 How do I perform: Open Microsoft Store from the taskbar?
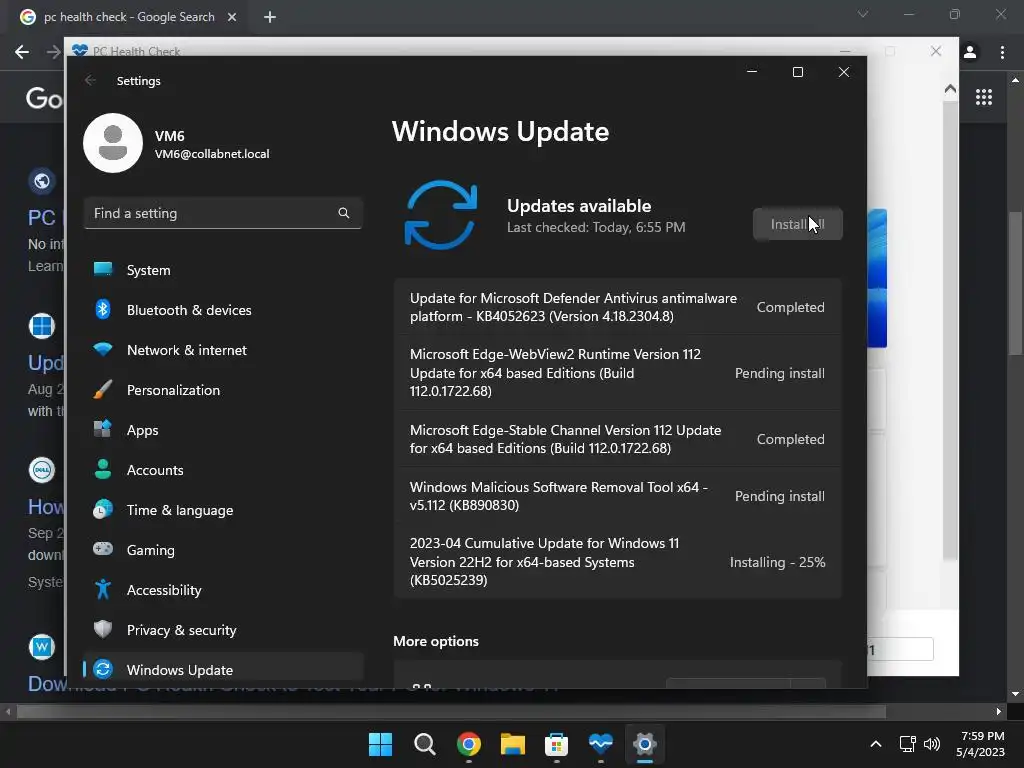(x=556, y=744)
